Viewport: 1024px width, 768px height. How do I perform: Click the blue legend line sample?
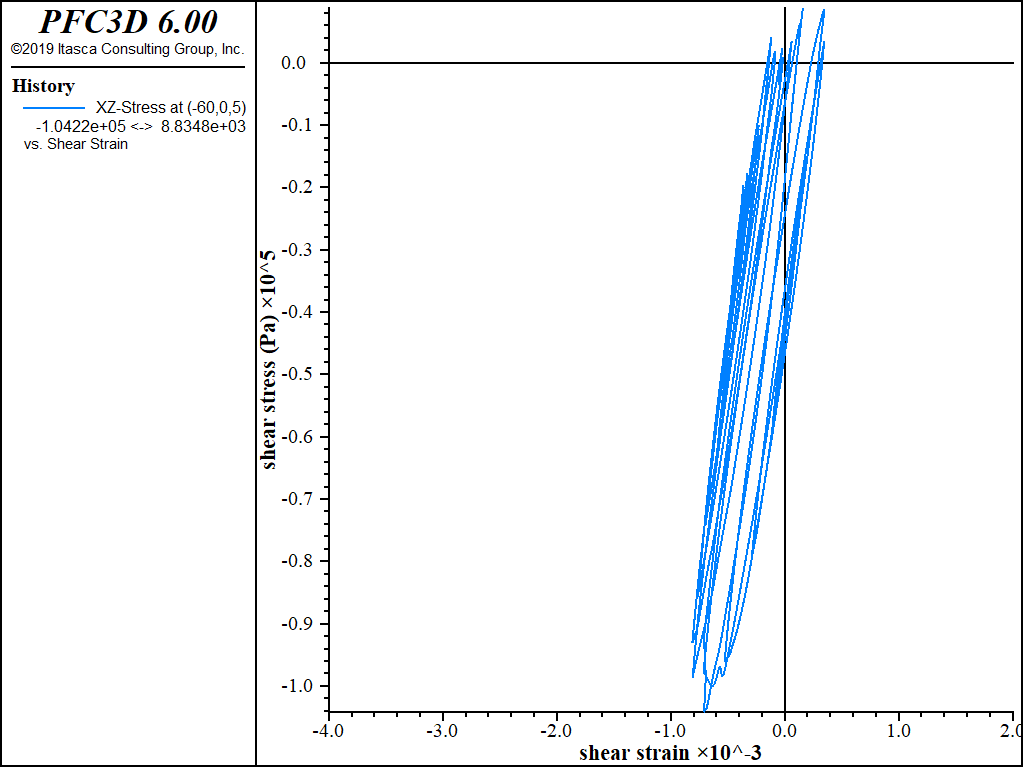pyautogui.click(x=54, y=108)
